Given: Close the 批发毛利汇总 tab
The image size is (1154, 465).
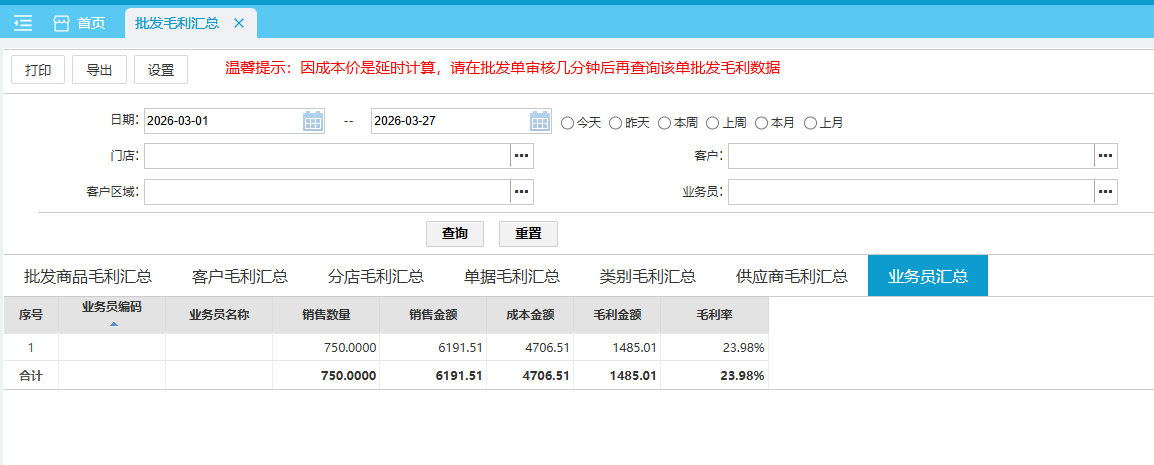Looking at the screenshot, I should coord(238,23).
